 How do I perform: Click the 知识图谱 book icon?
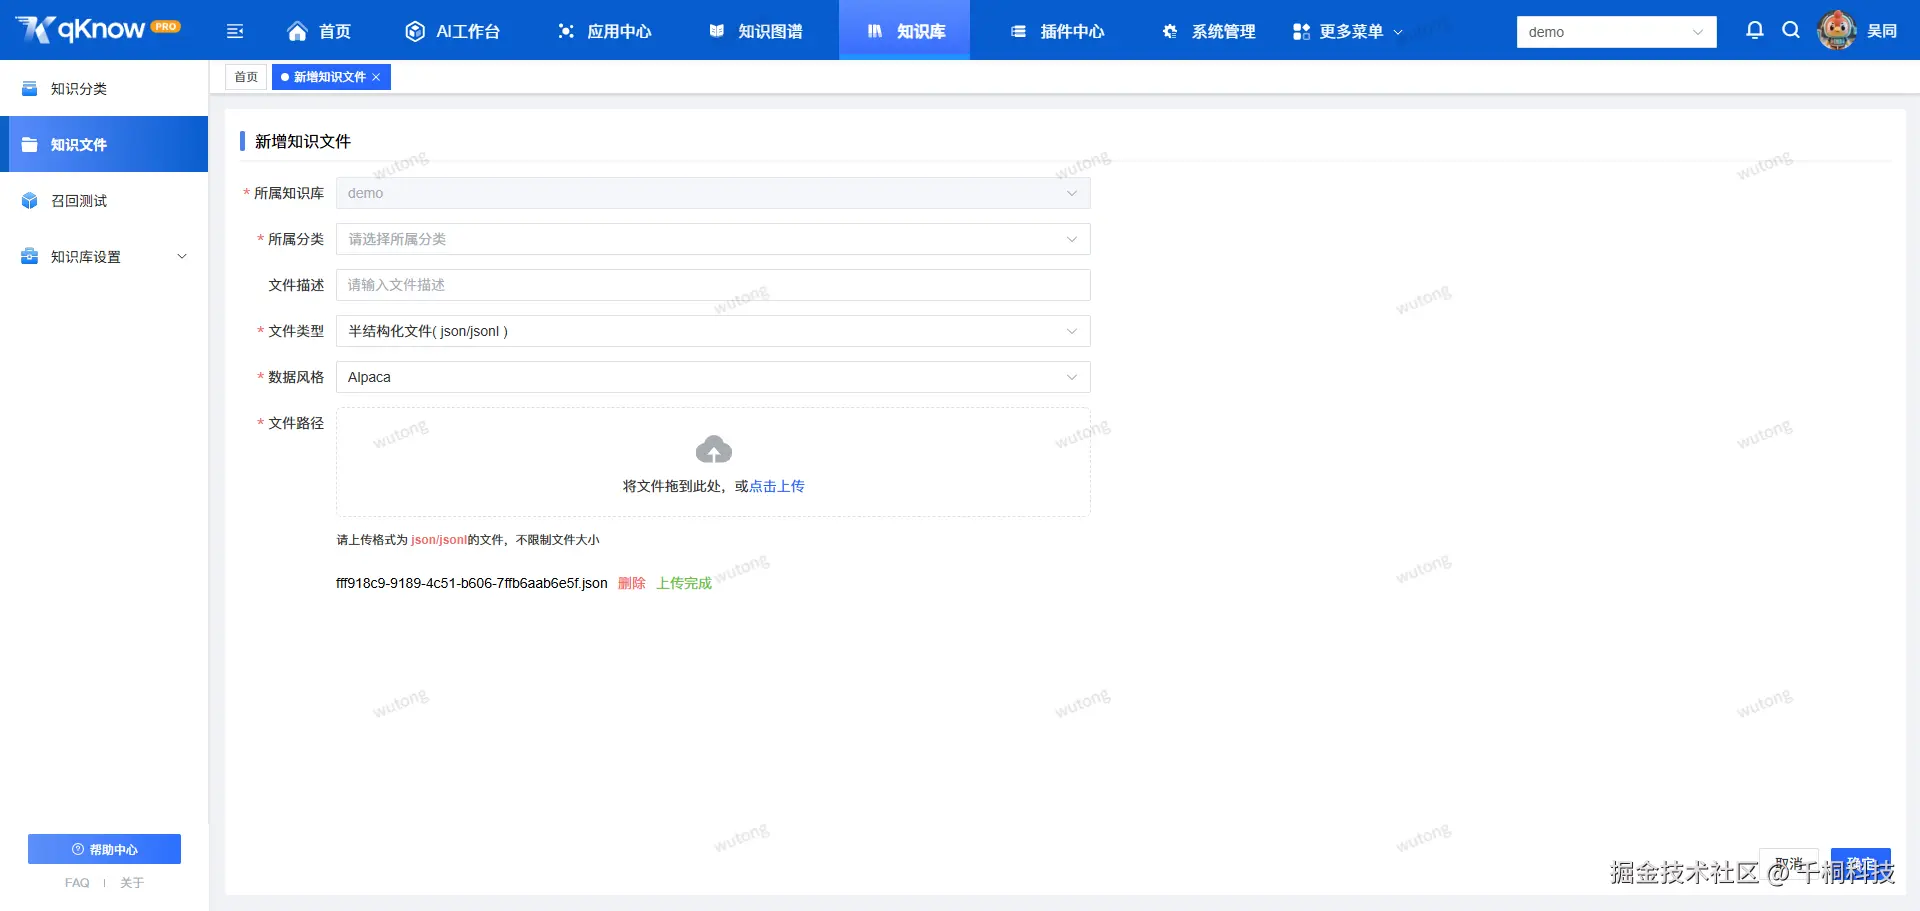(x=717, y=31)
